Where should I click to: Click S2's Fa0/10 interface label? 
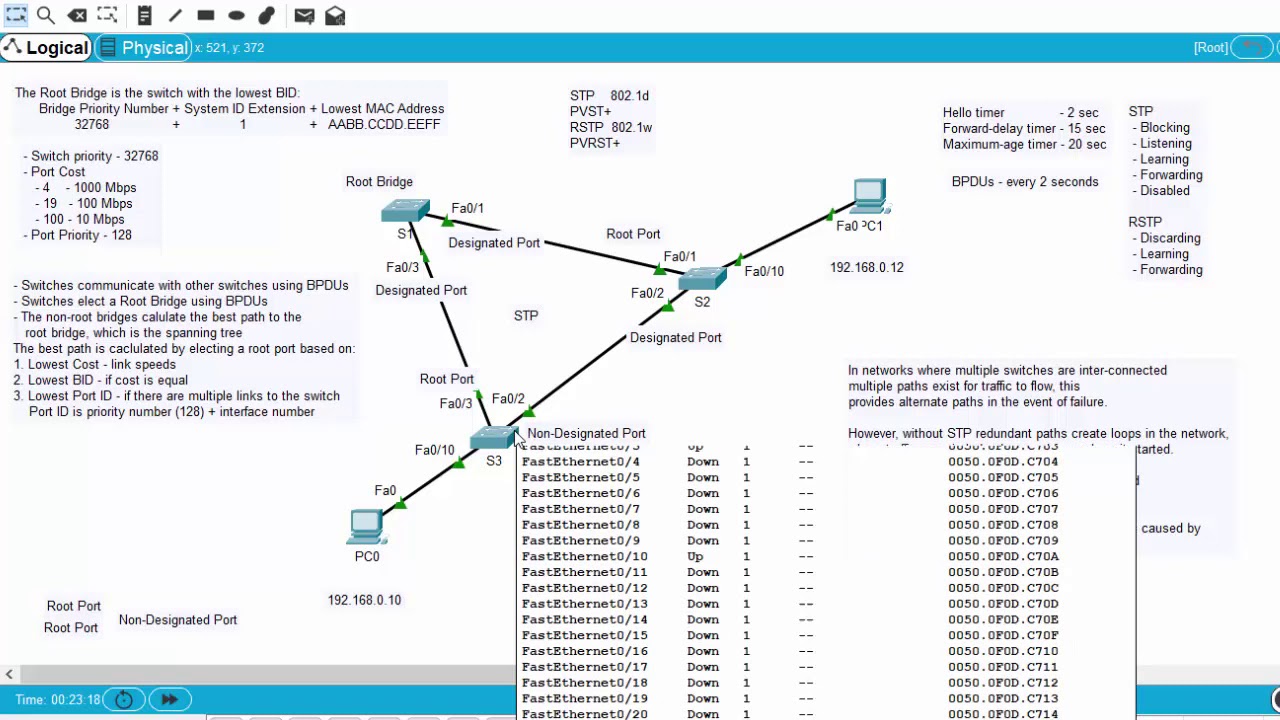click(764, 270)
